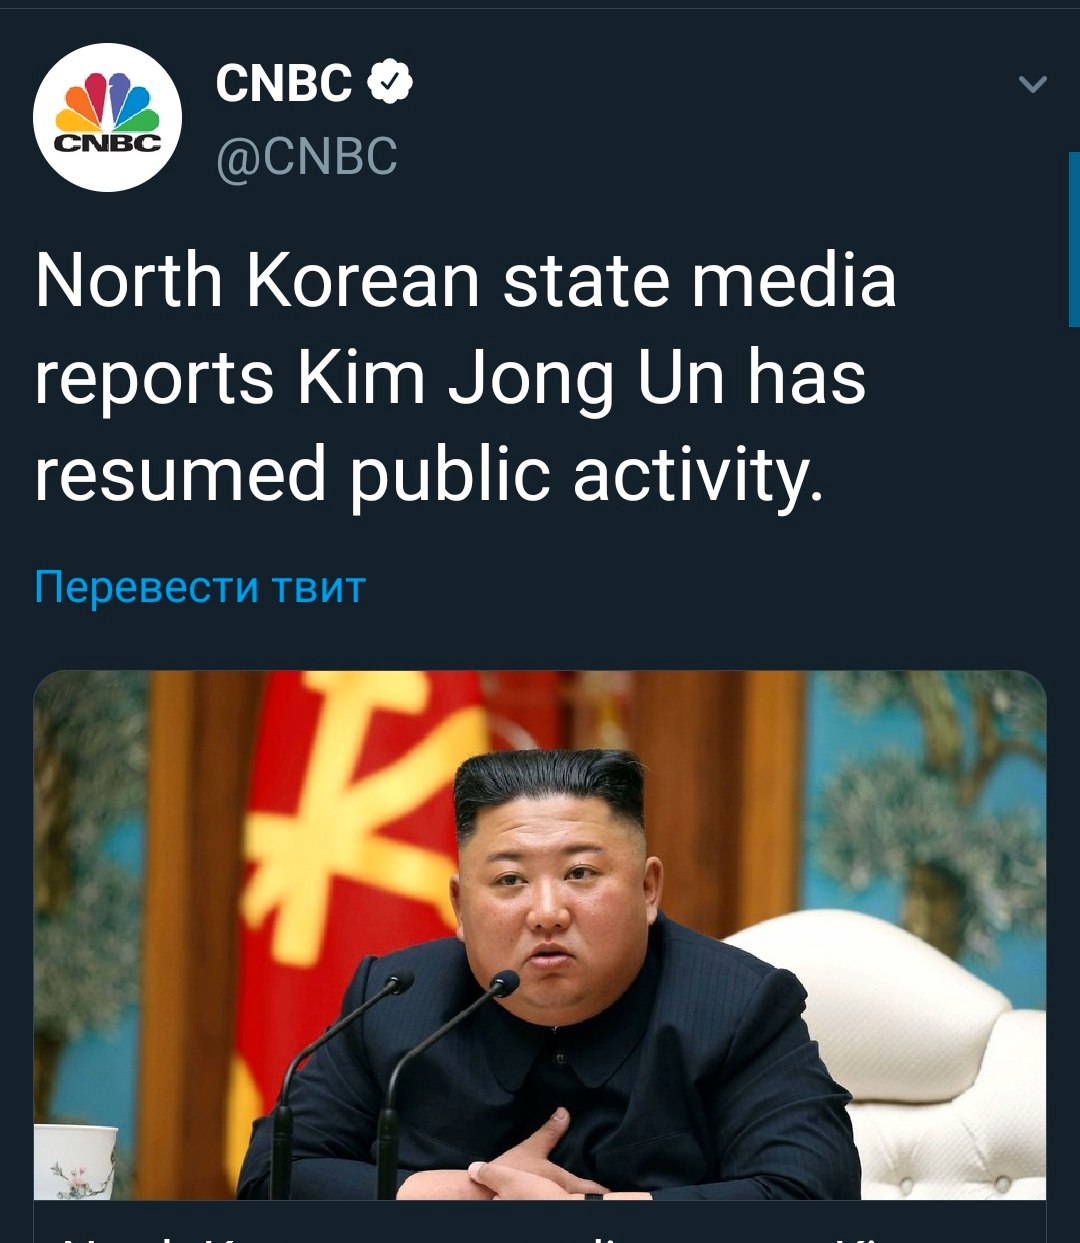Tap the tweet text about Kim Jong Un
This screenshot has width=1080, height=1243.
[466, 377]
